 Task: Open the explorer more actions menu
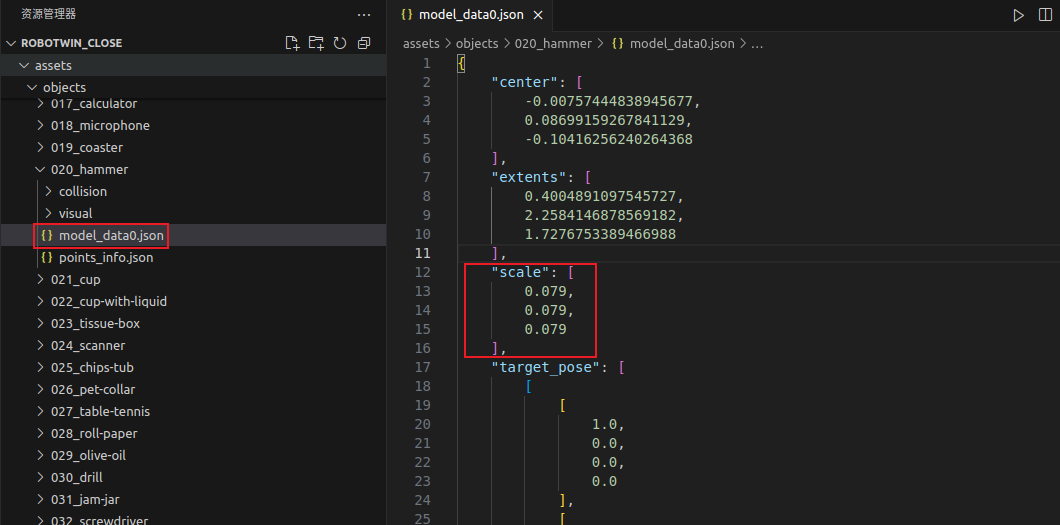[364, 14]
